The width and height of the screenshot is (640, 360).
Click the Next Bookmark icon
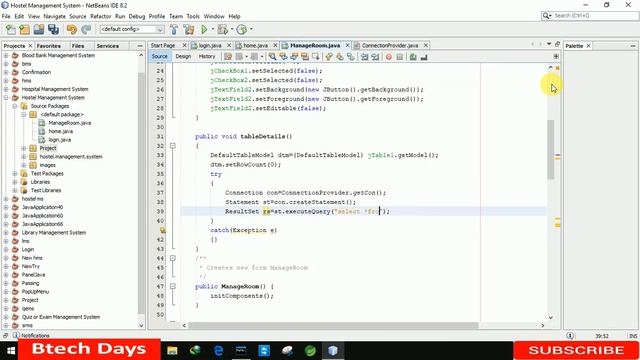(x=340, y=57)
